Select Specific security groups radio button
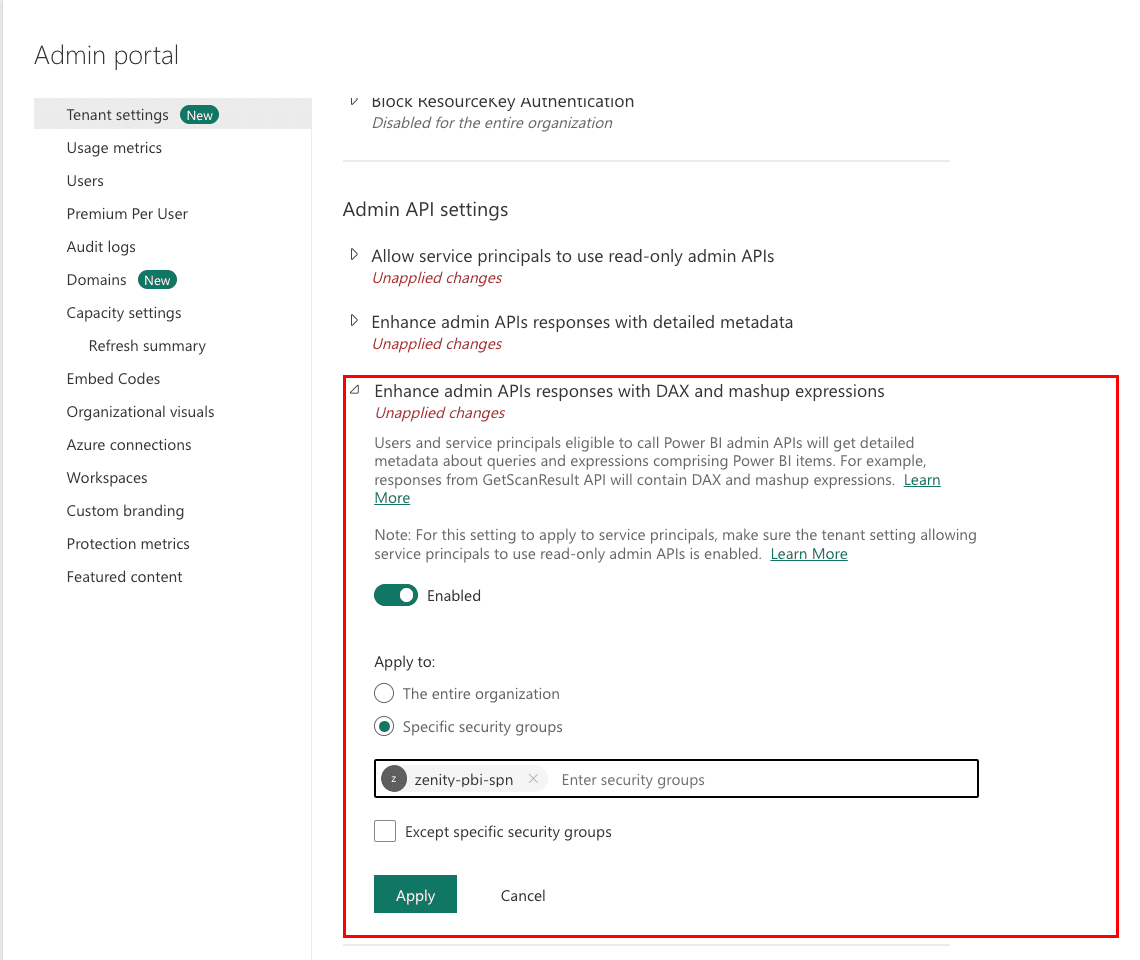The height and width of the screenshot is (960, 1140). click(384, 726)
